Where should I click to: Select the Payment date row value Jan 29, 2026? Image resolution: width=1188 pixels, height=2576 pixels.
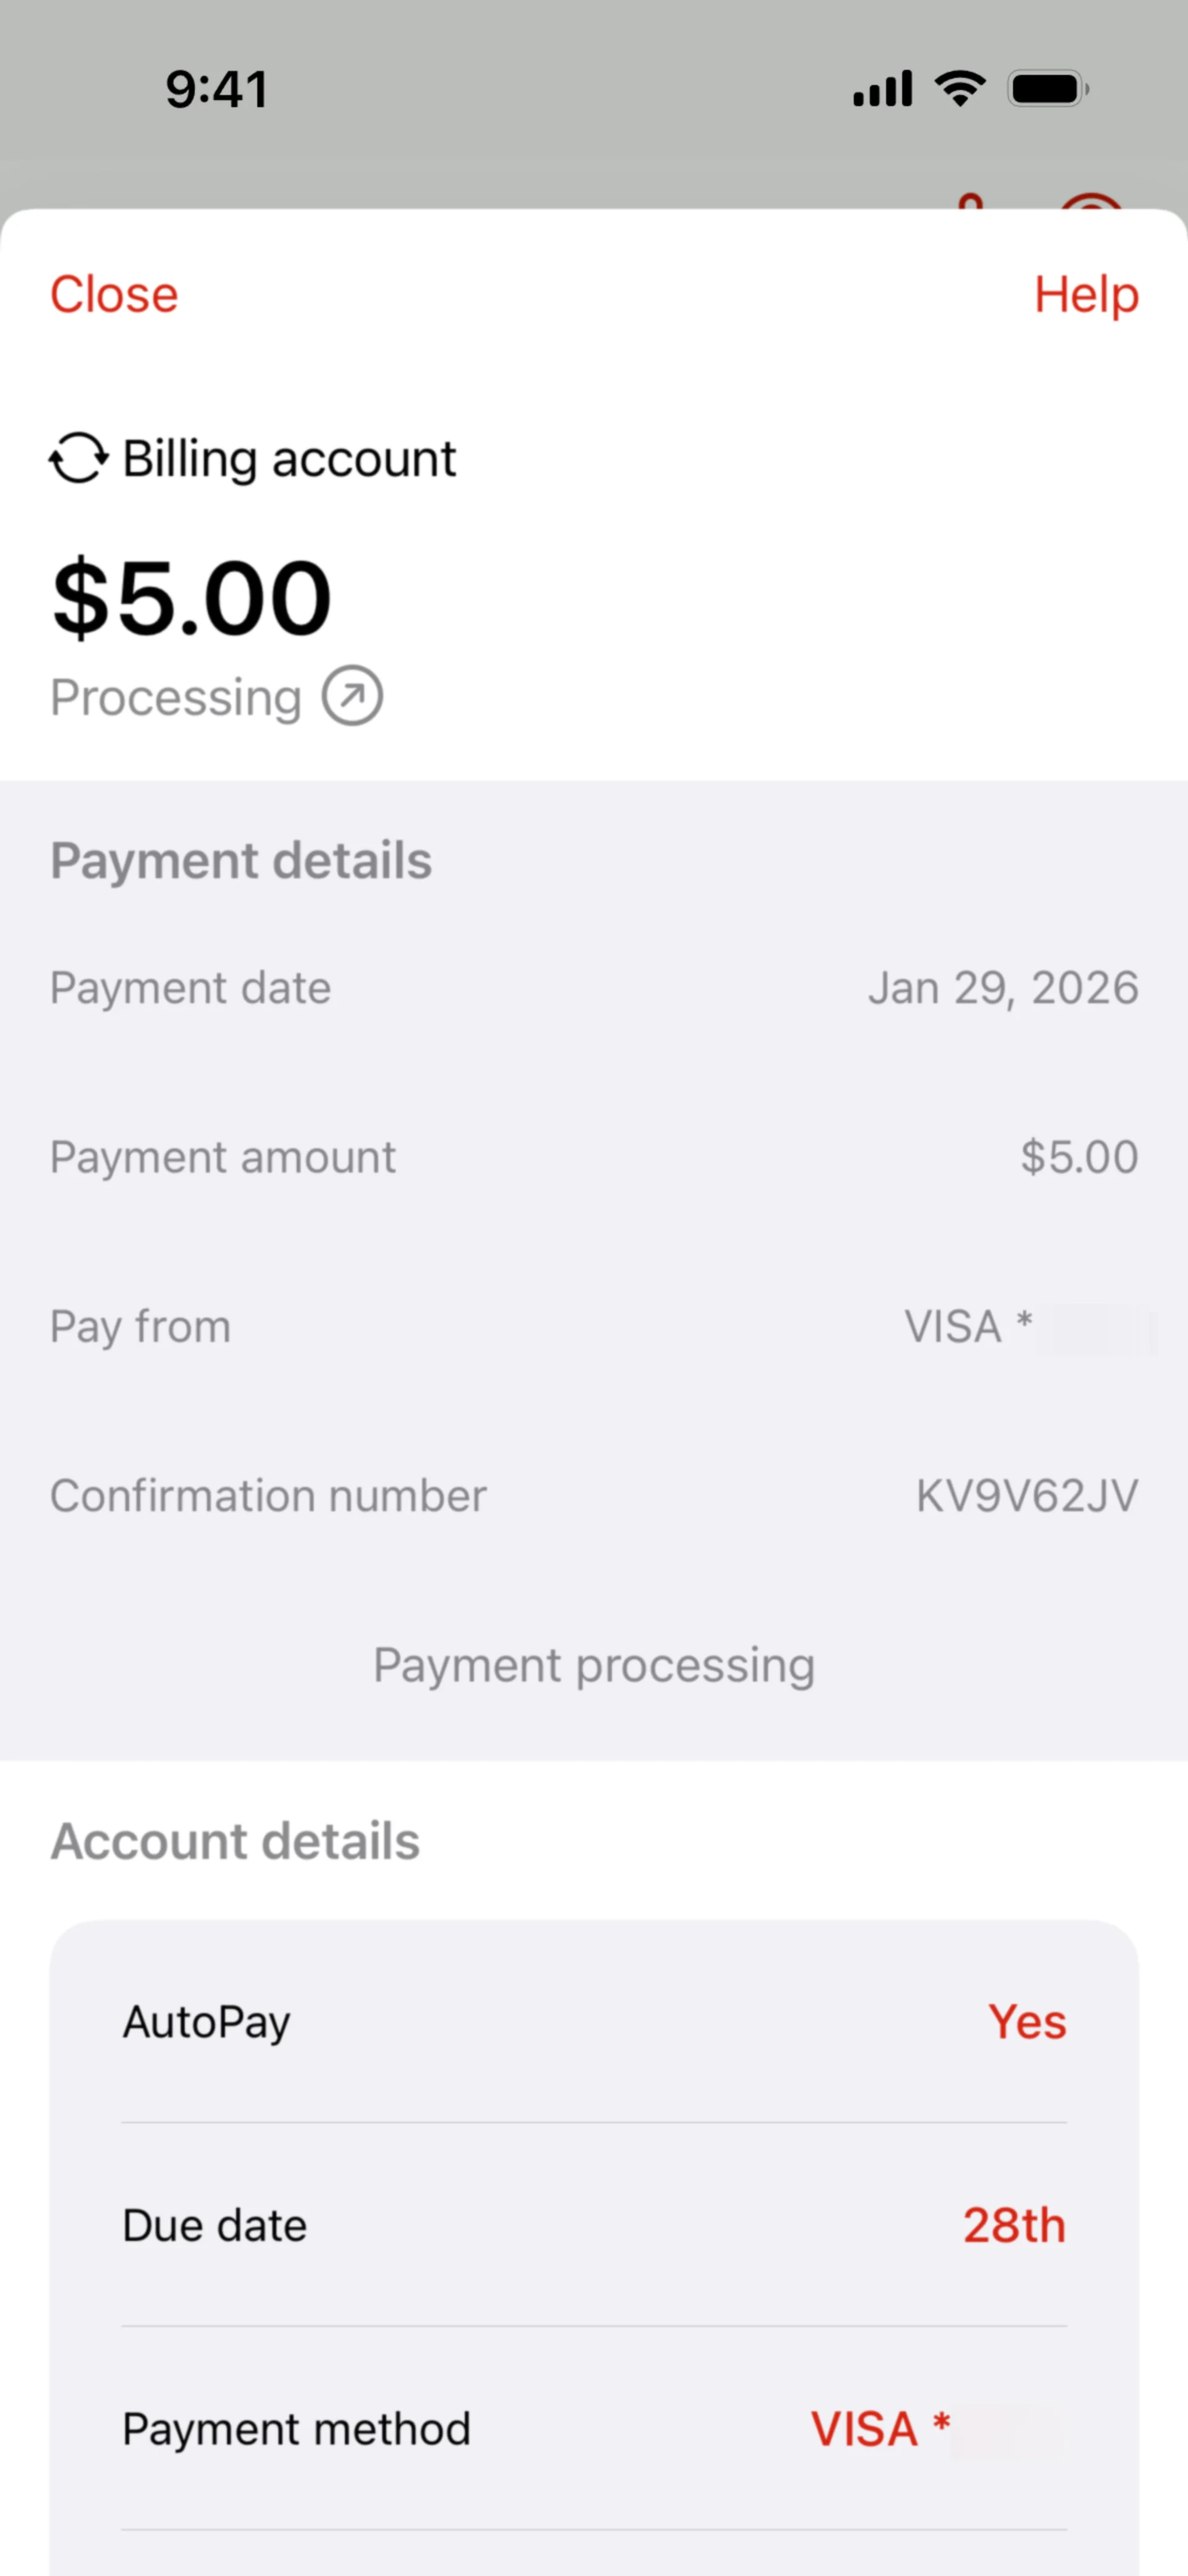point(1003,988)
